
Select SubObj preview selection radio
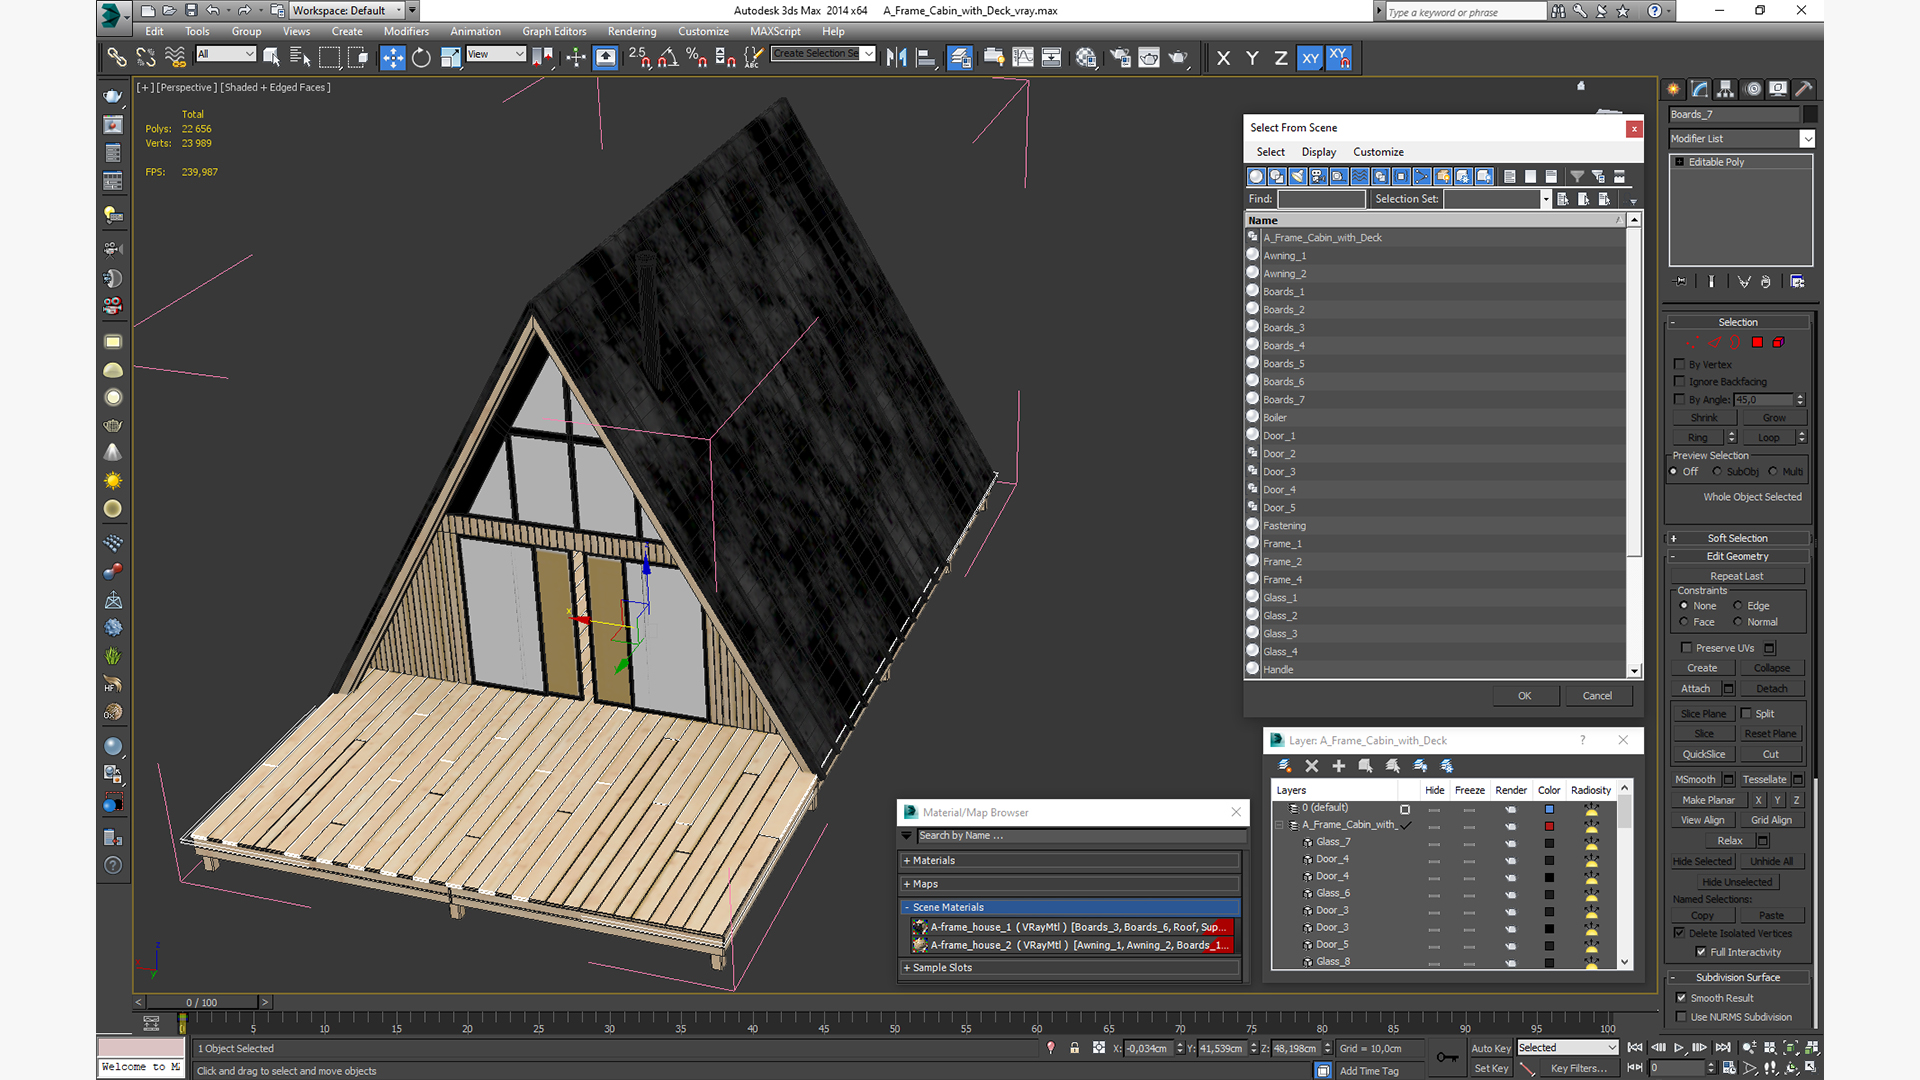pyautogui.click(x=1717, y=472)
